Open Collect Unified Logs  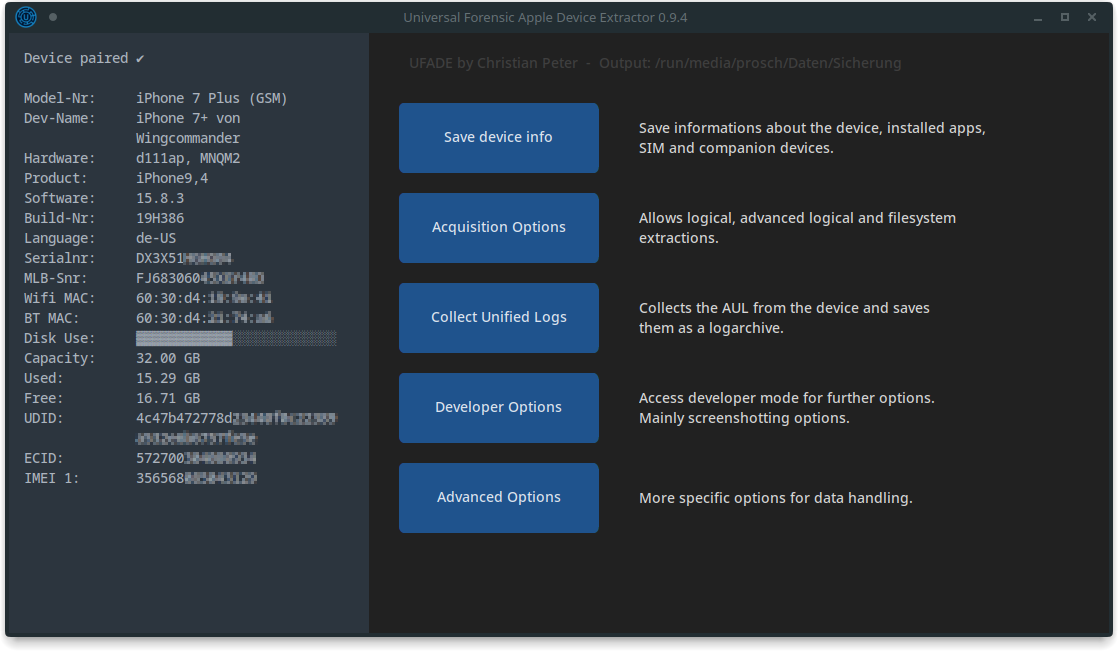(498, 317)
